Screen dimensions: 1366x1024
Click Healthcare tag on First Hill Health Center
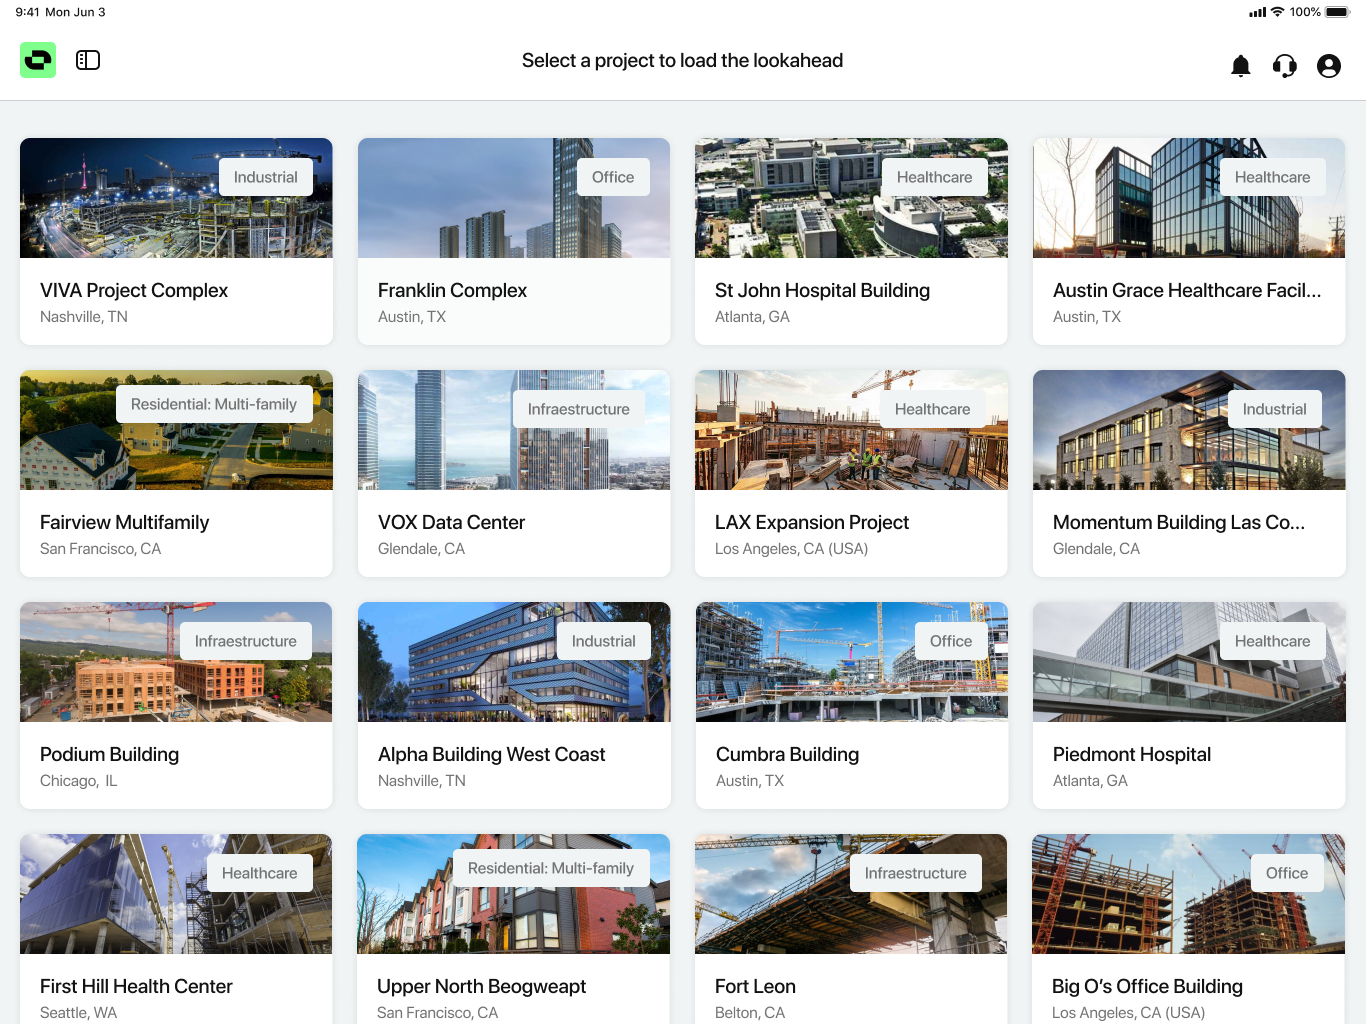[x=260, y=873]
